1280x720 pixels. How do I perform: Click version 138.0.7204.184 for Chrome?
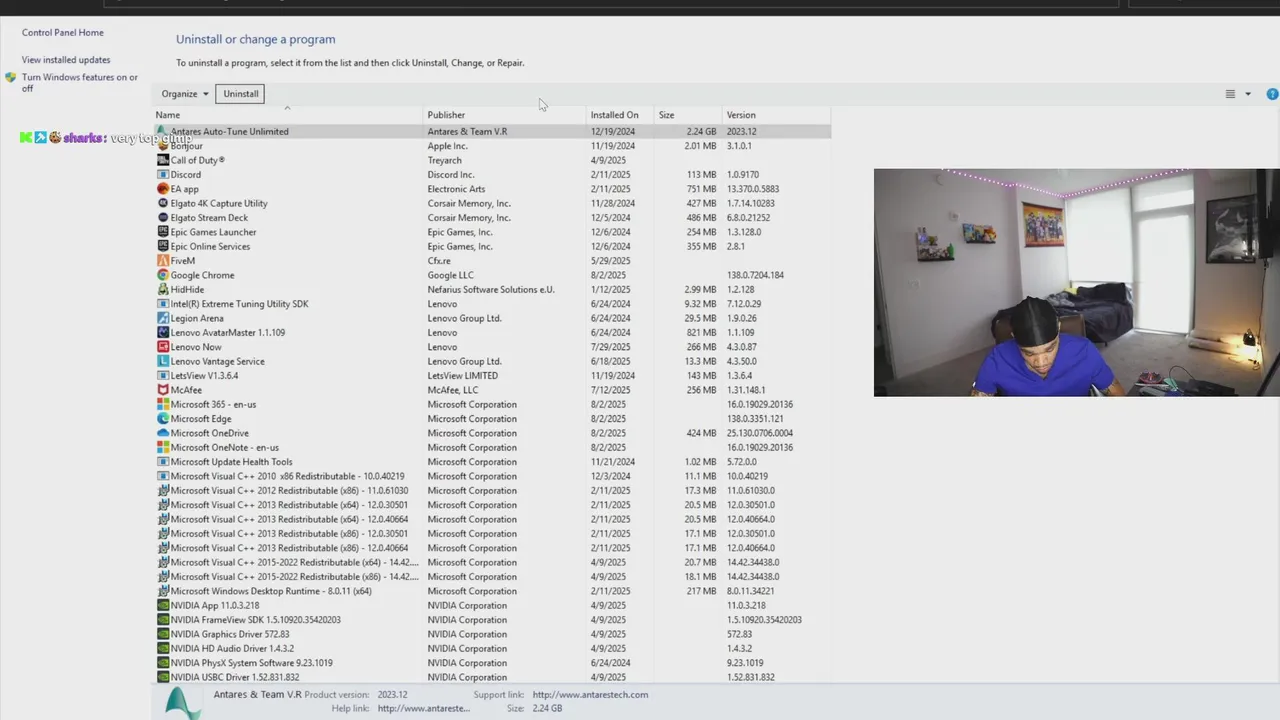pos(755,275)
